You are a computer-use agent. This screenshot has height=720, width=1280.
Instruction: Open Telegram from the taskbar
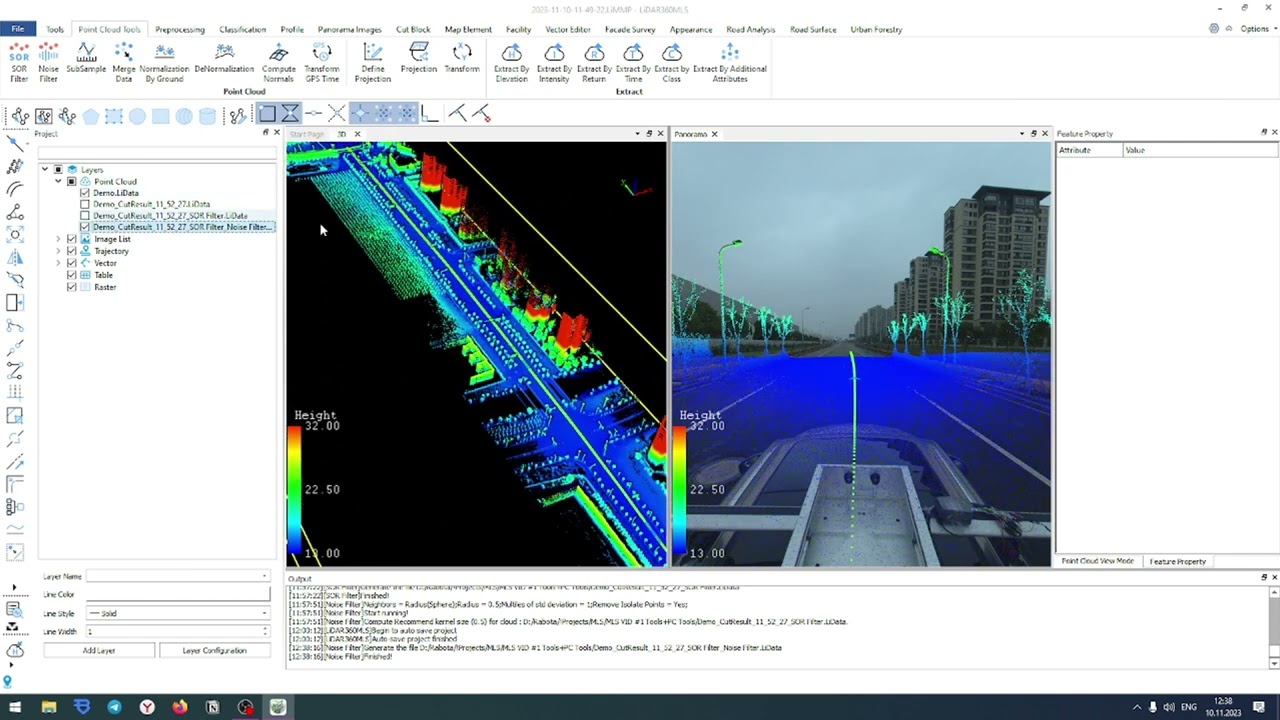pos(114,707)
